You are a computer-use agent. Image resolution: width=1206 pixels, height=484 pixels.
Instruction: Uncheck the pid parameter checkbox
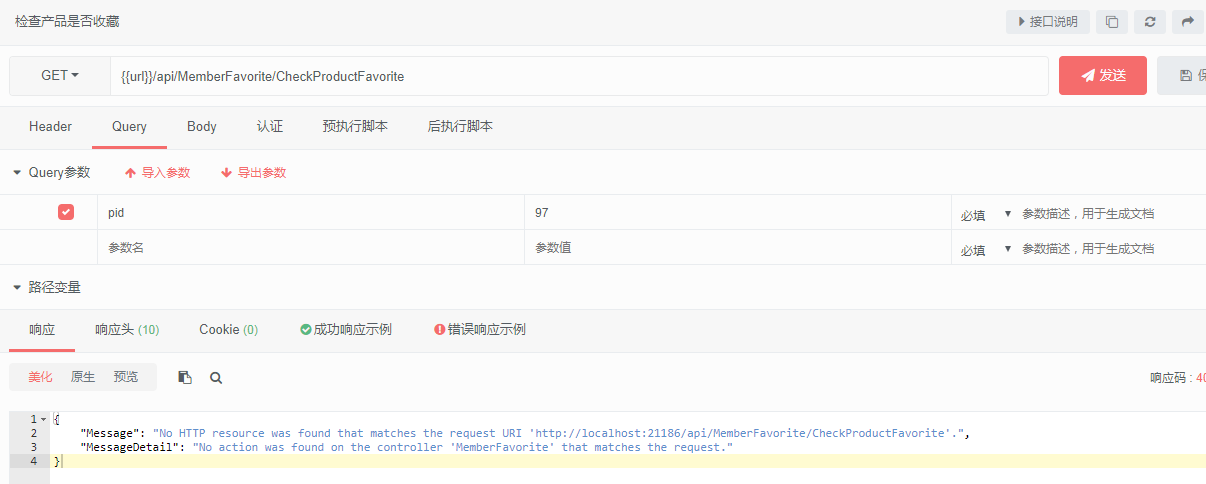66,212
